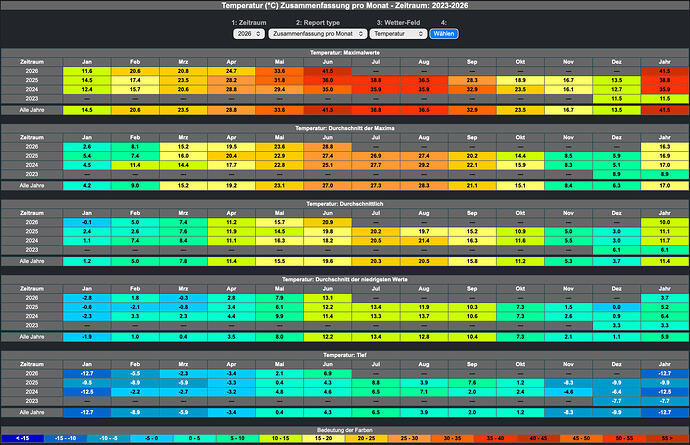
Task: Click the '-15 - -10' legend swatch
Action: click(x=66, y=438)
